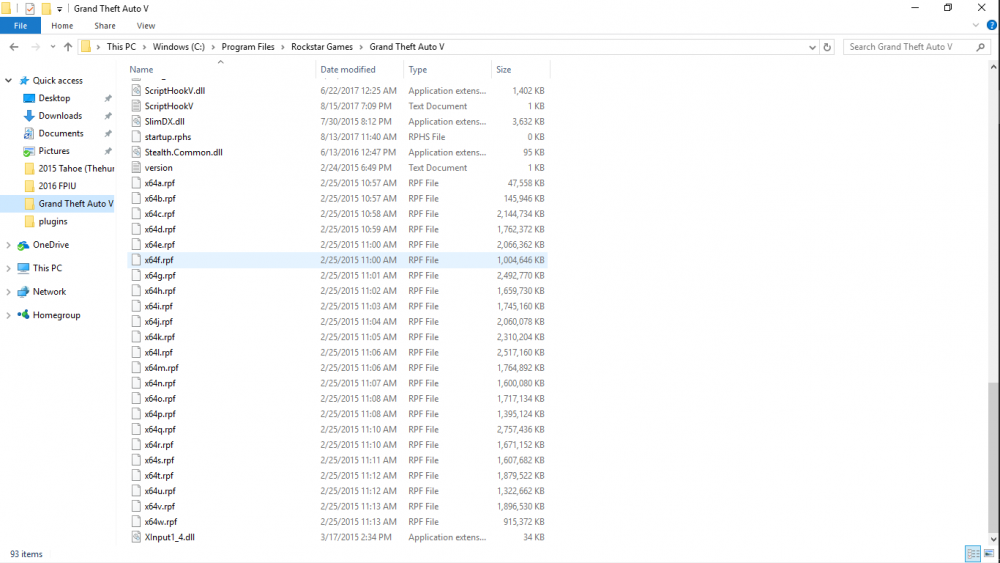Click the version text document icon

click(136, 167)
